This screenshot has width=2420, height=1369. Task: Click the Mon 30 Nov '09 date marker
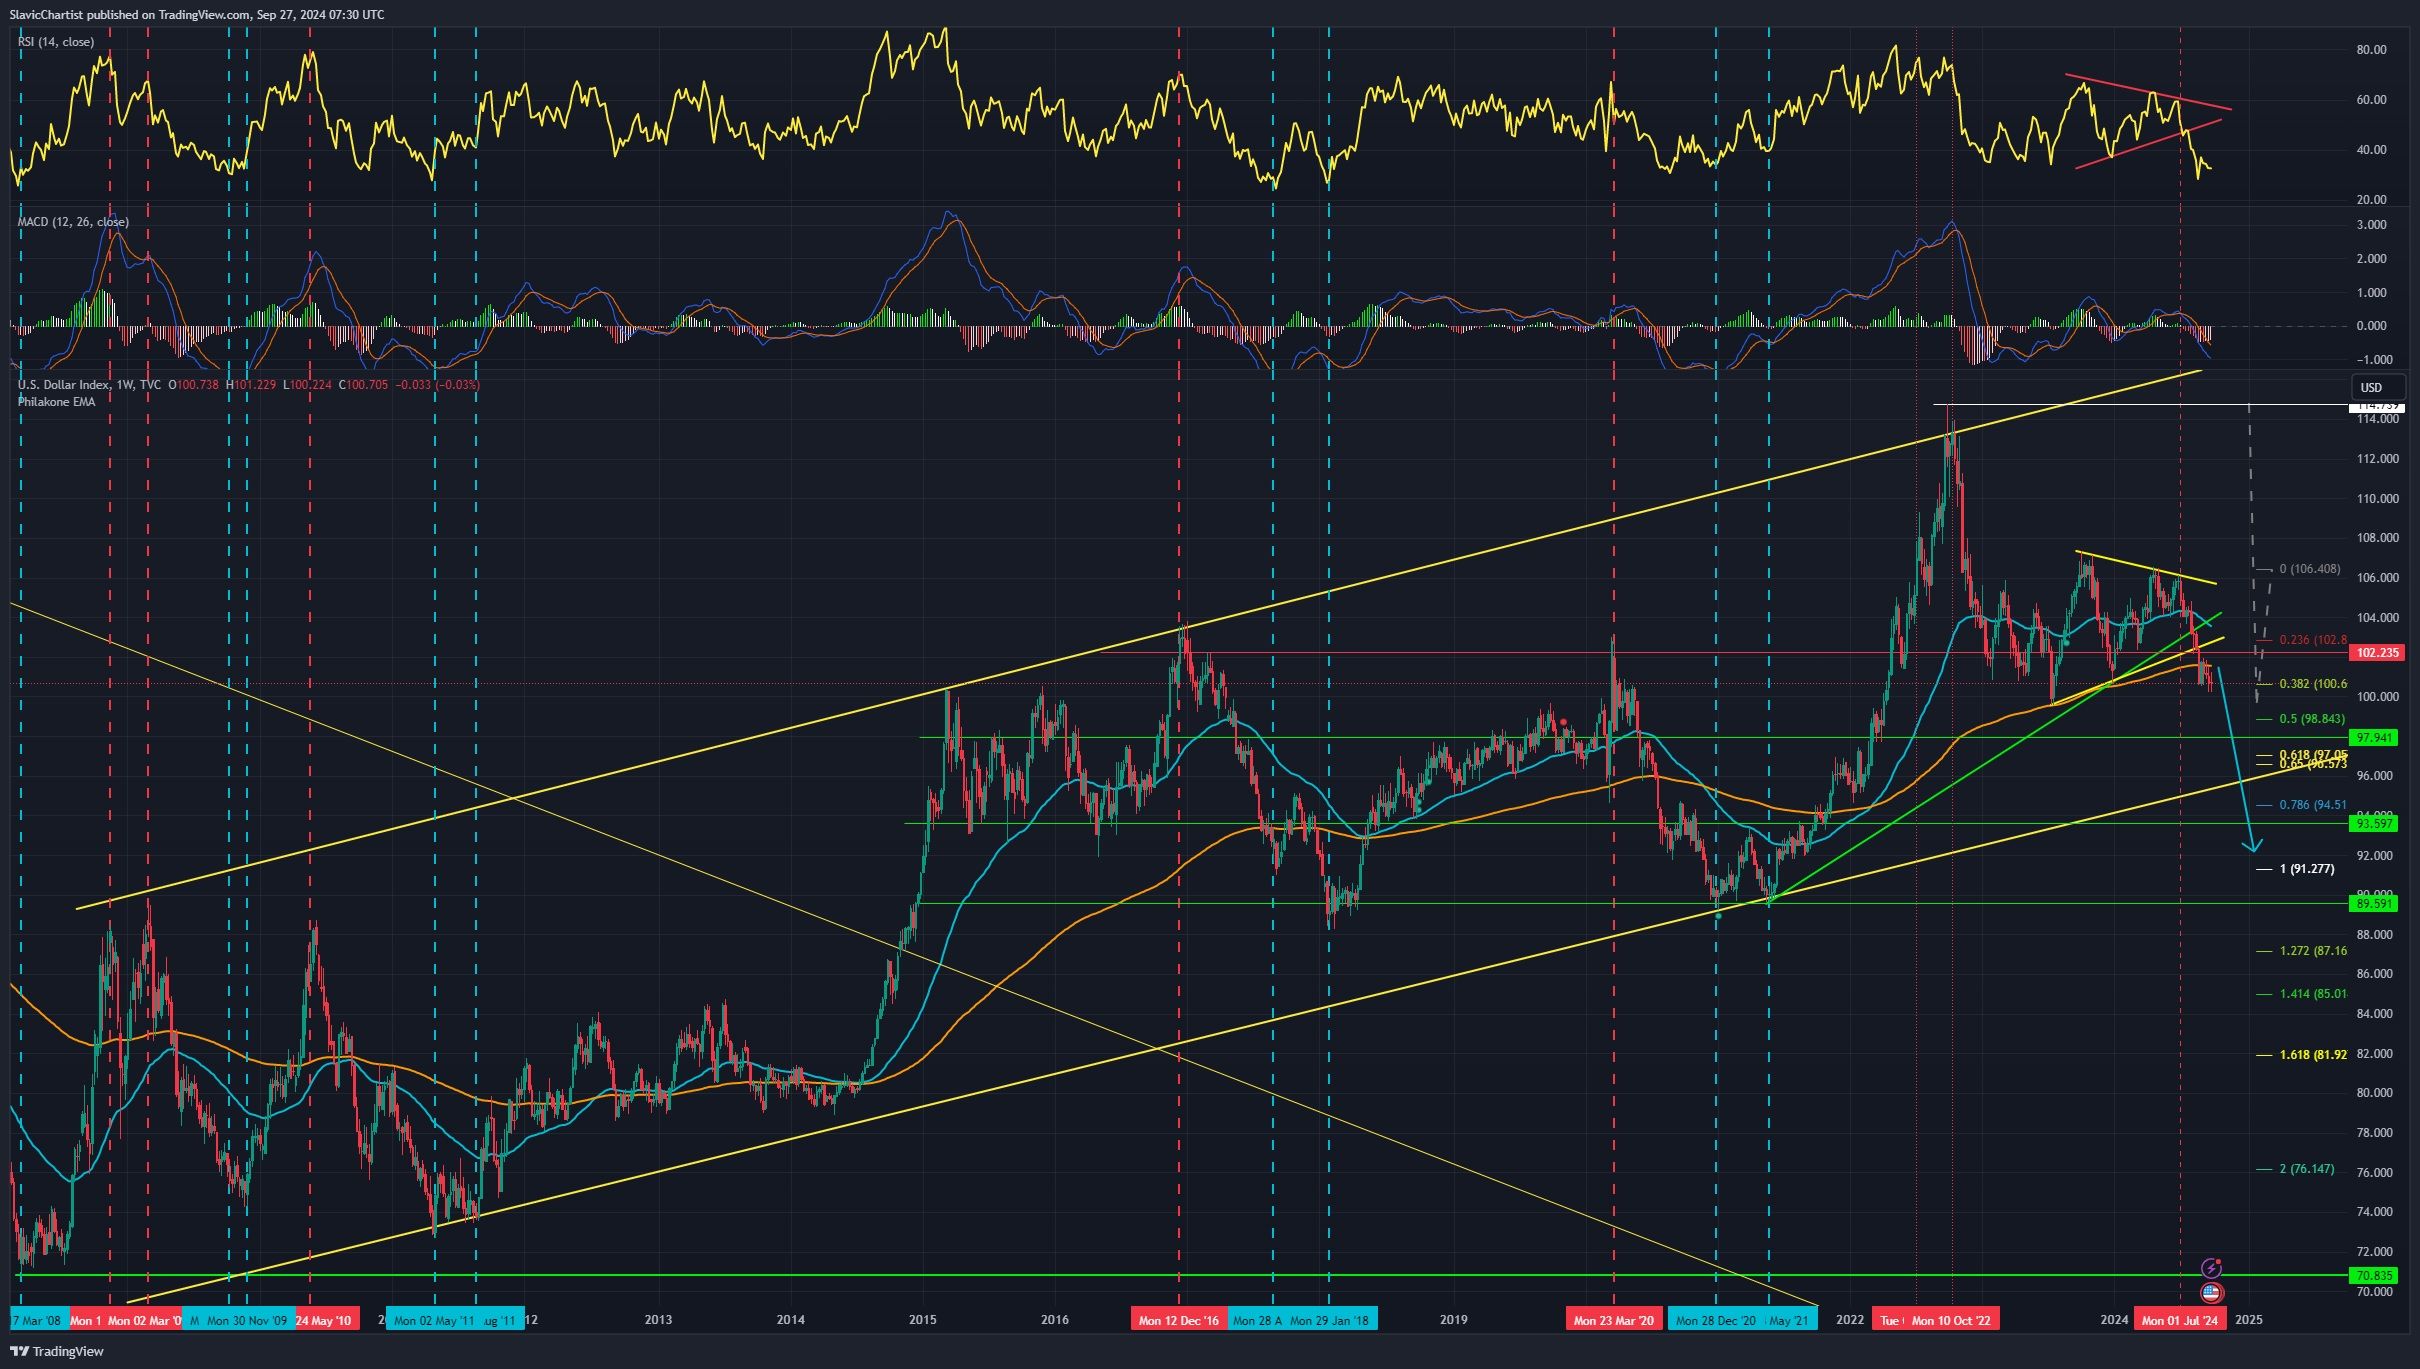tap(247, 1320)
